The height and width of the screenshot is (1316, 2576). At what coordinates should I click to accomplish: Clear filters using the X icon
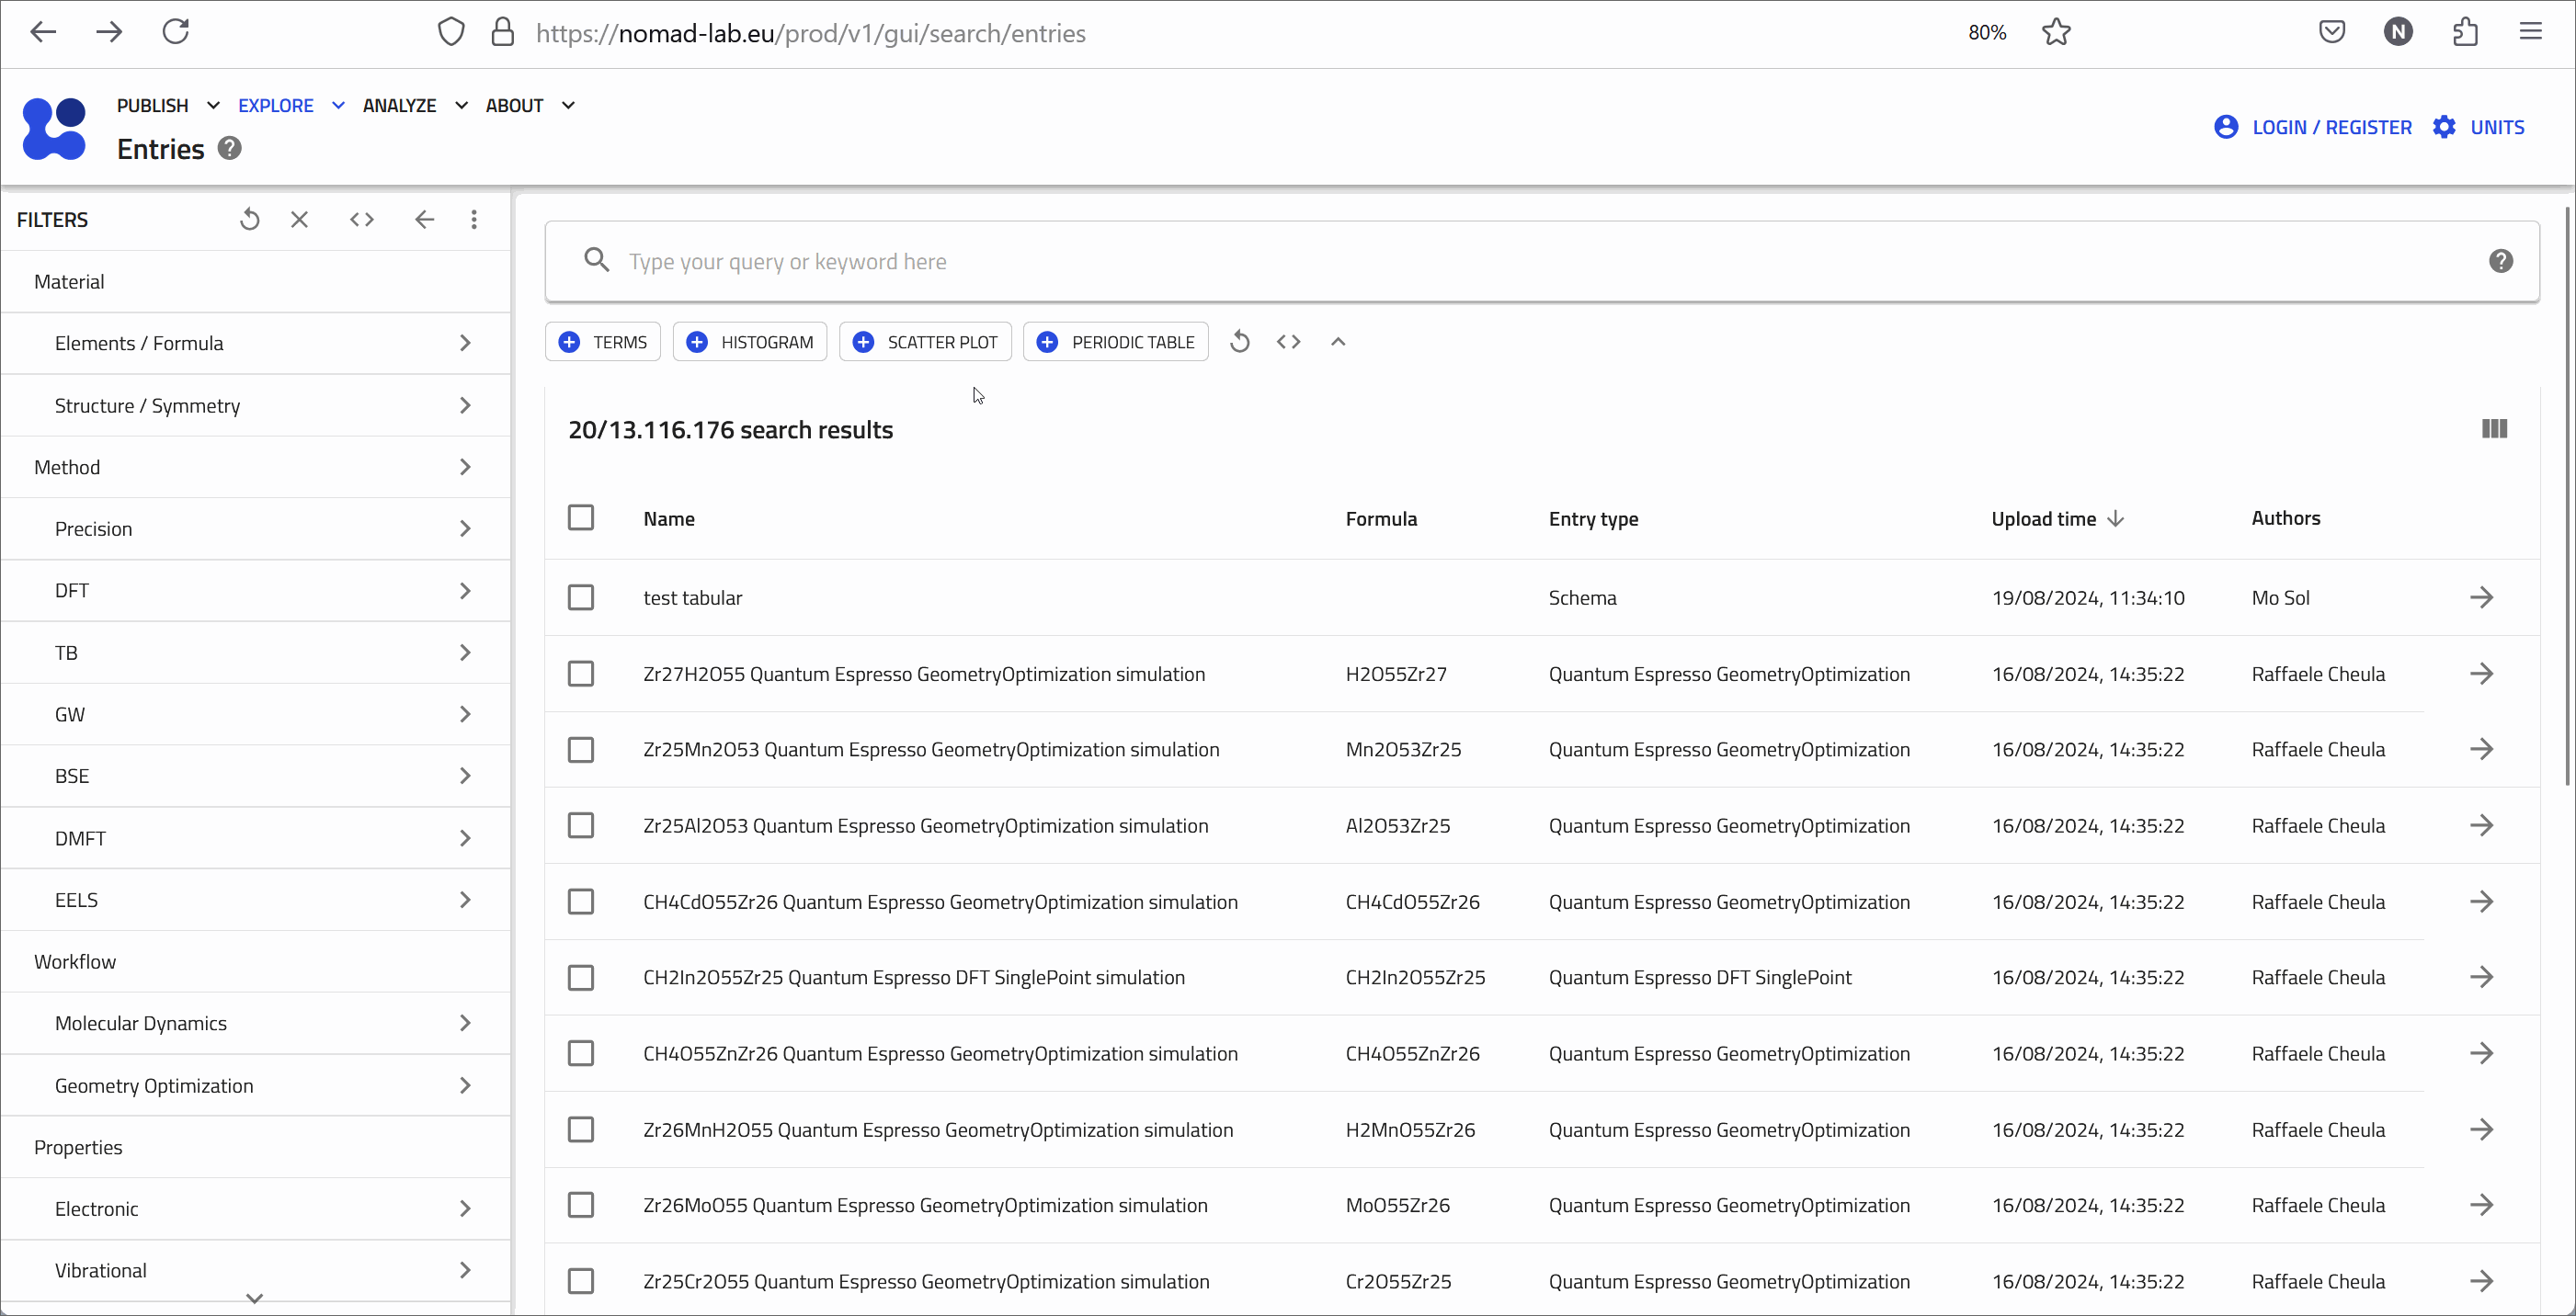299,219
